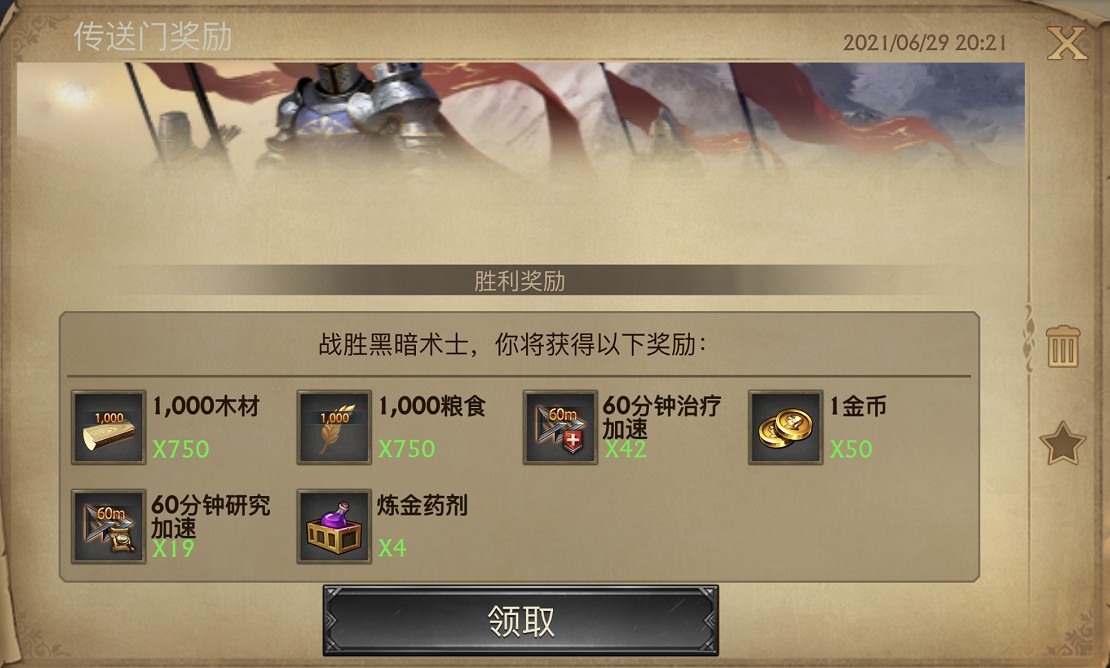The width and height of the screenshot is (1110, 668).
Task: Click the 传送门奖励 title text
Action: tap(153, 36)
